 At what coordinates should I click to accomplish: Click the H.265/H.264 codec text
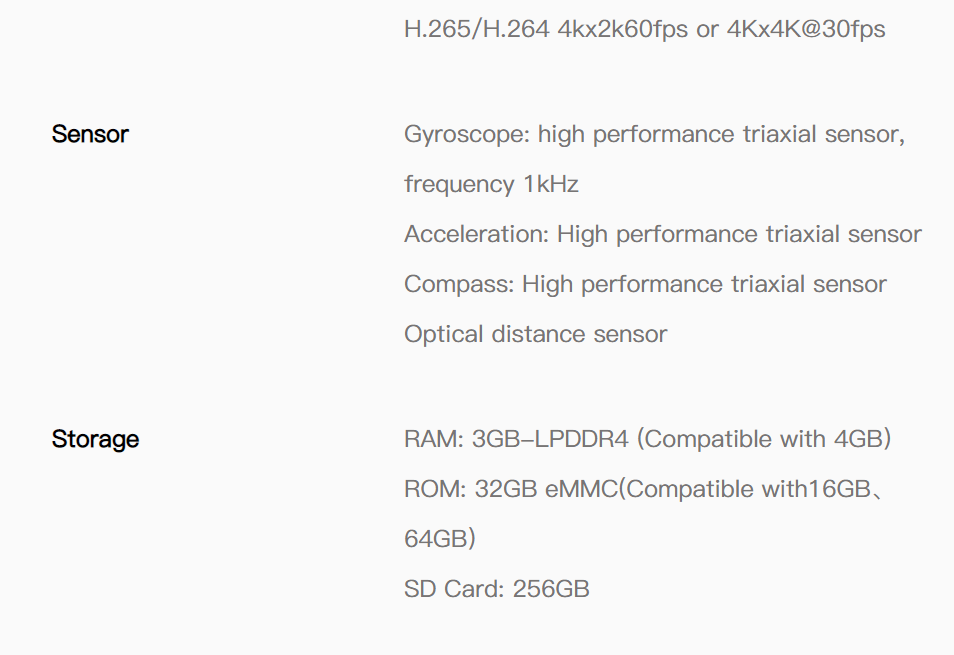point(476,29)
